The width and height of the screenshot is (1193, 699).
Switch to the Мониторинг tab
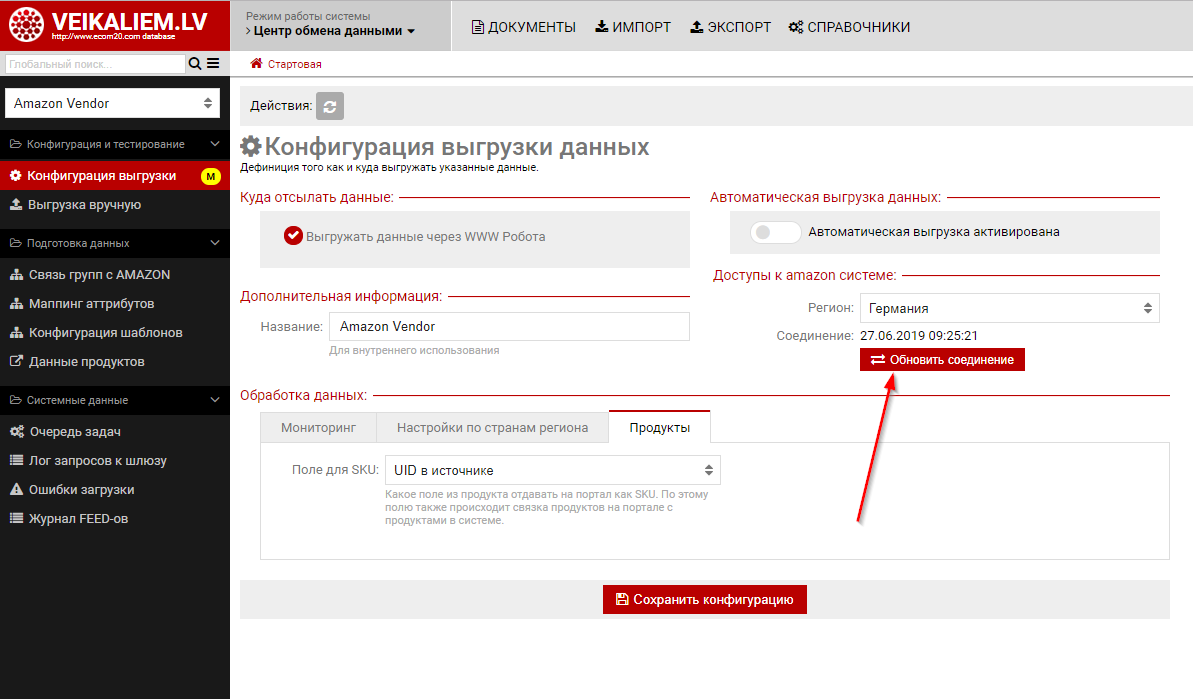tap(318, 427)
